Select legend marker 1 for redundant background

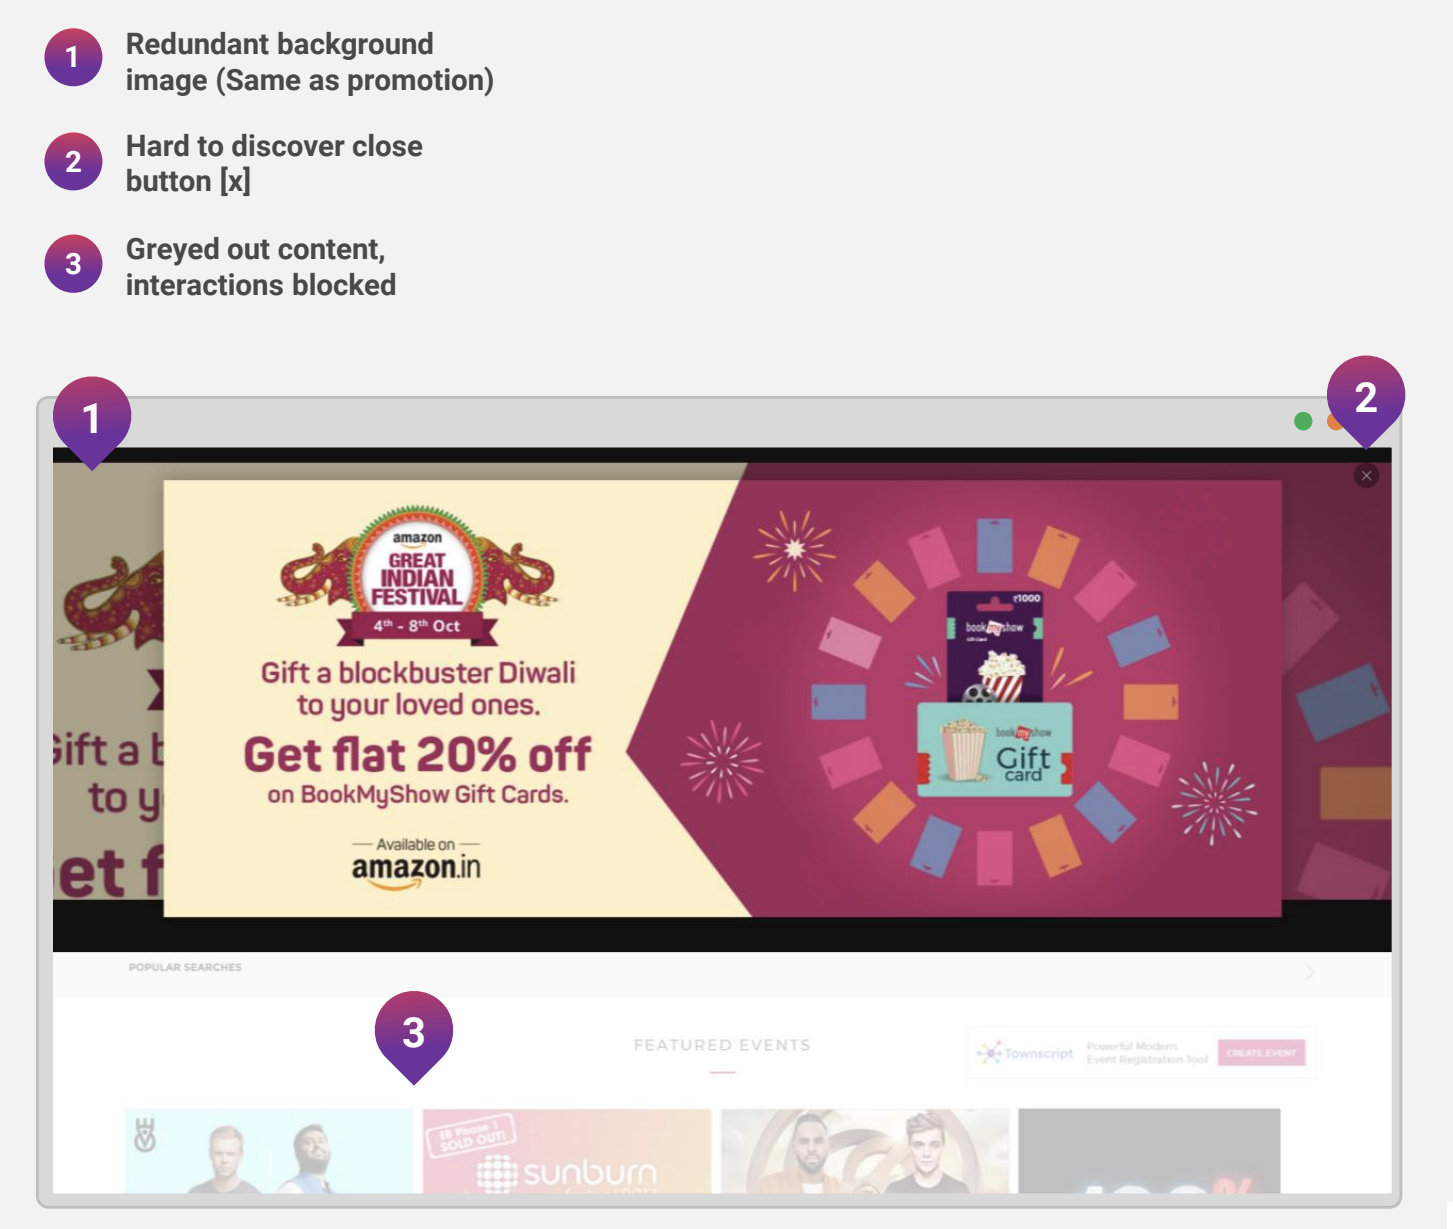point(73,58)
